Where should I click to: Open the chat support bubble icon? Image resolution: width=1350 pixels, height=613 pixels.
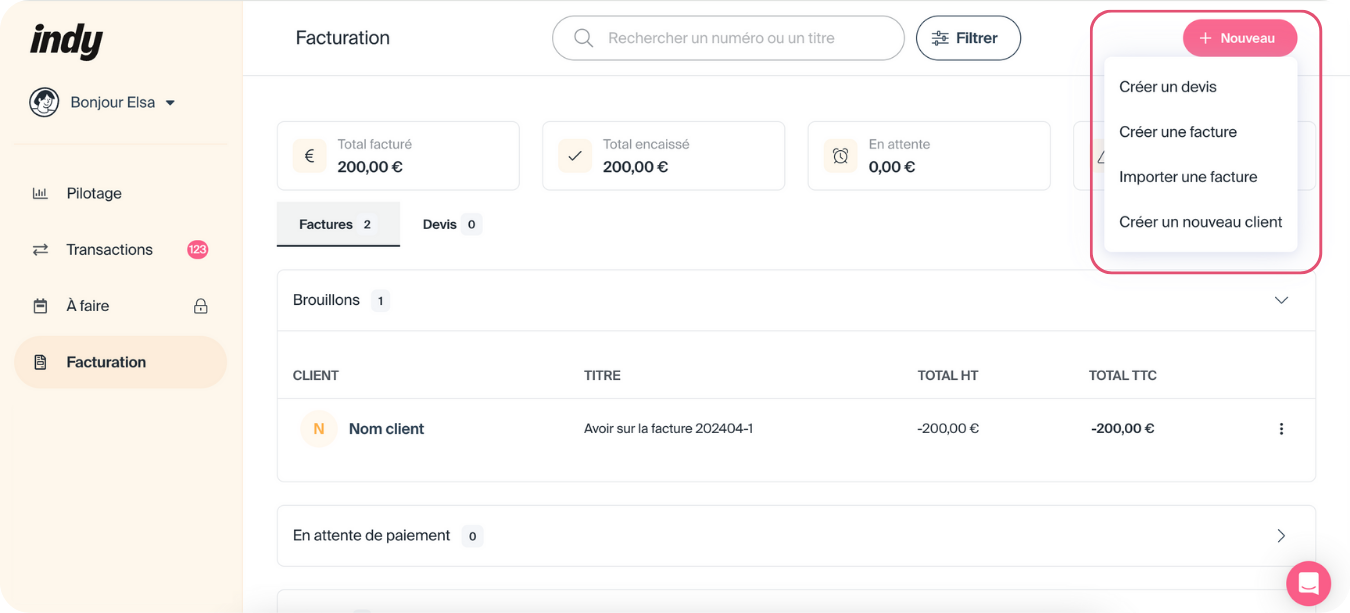pos(1308,583)
